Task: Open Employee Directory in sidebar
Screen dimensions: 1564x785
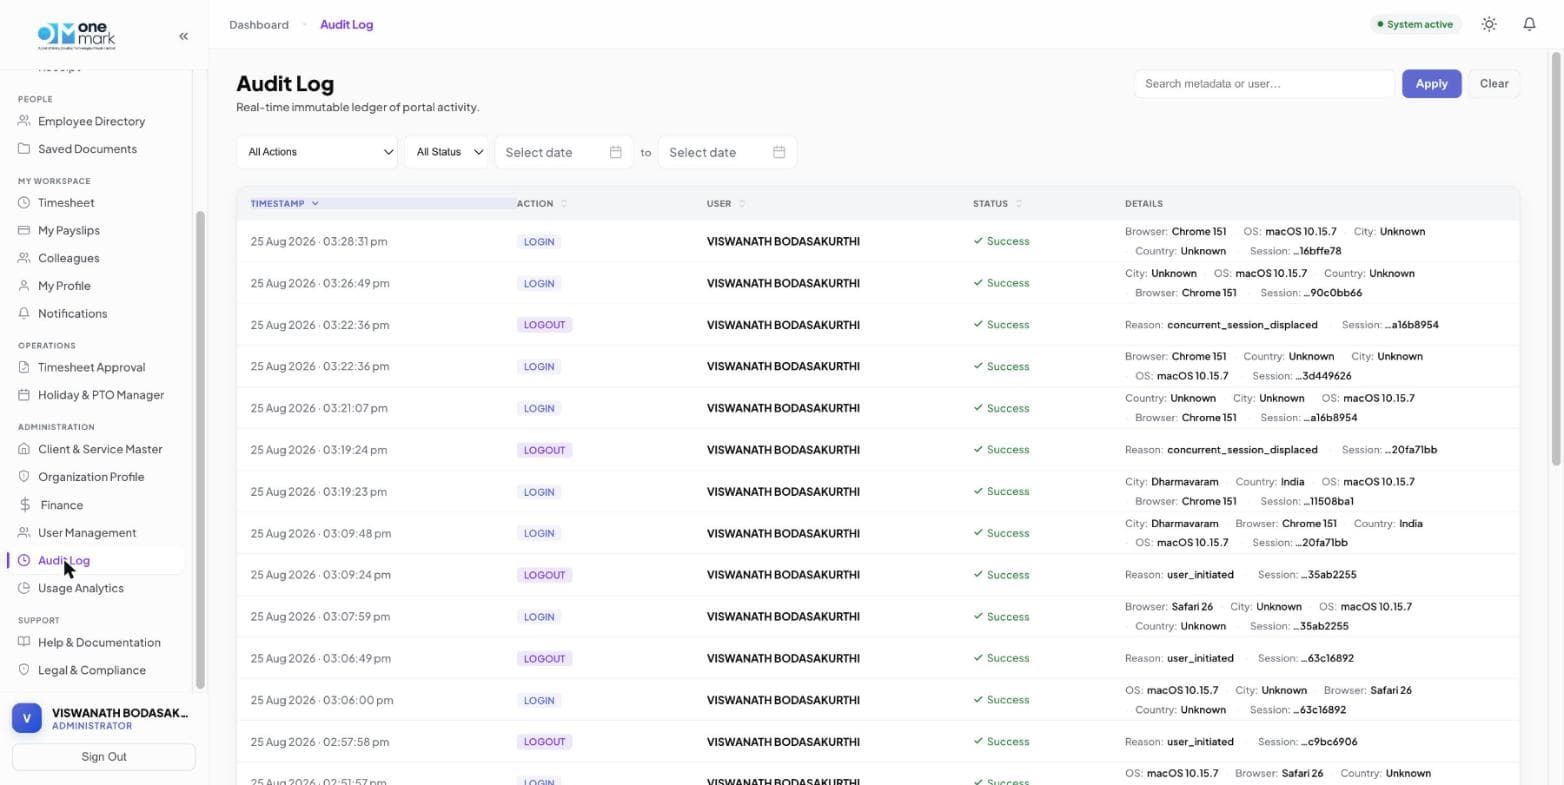Action: click(91, 121)
